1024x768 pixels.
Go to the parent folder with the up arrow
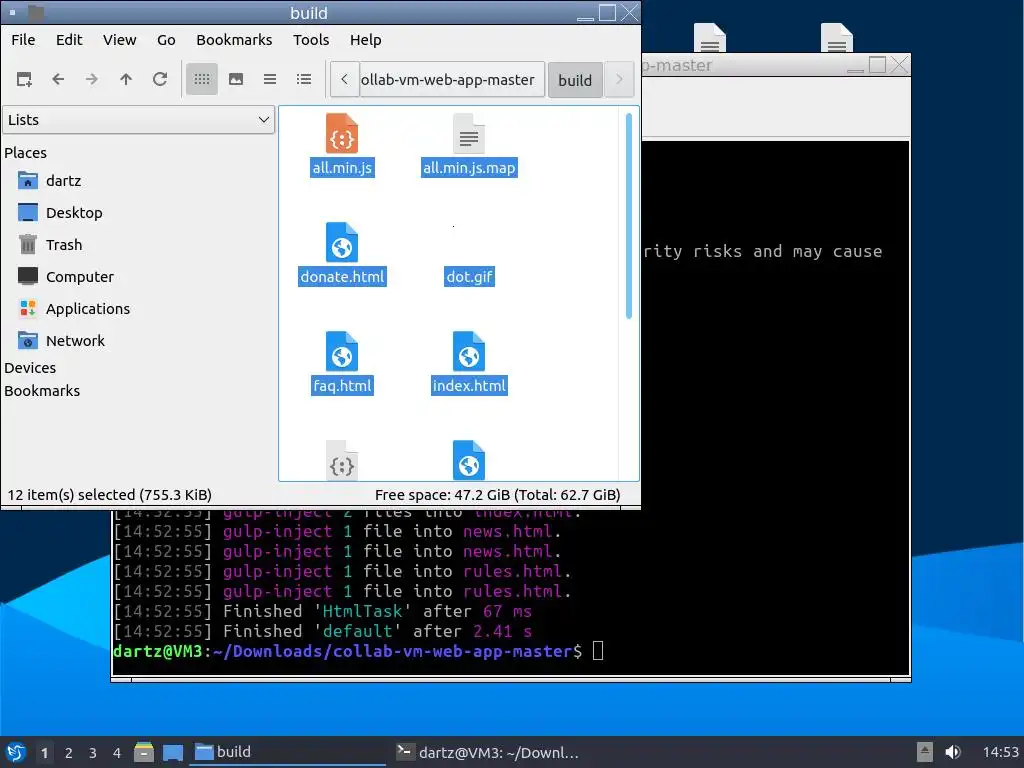[126, 80]
